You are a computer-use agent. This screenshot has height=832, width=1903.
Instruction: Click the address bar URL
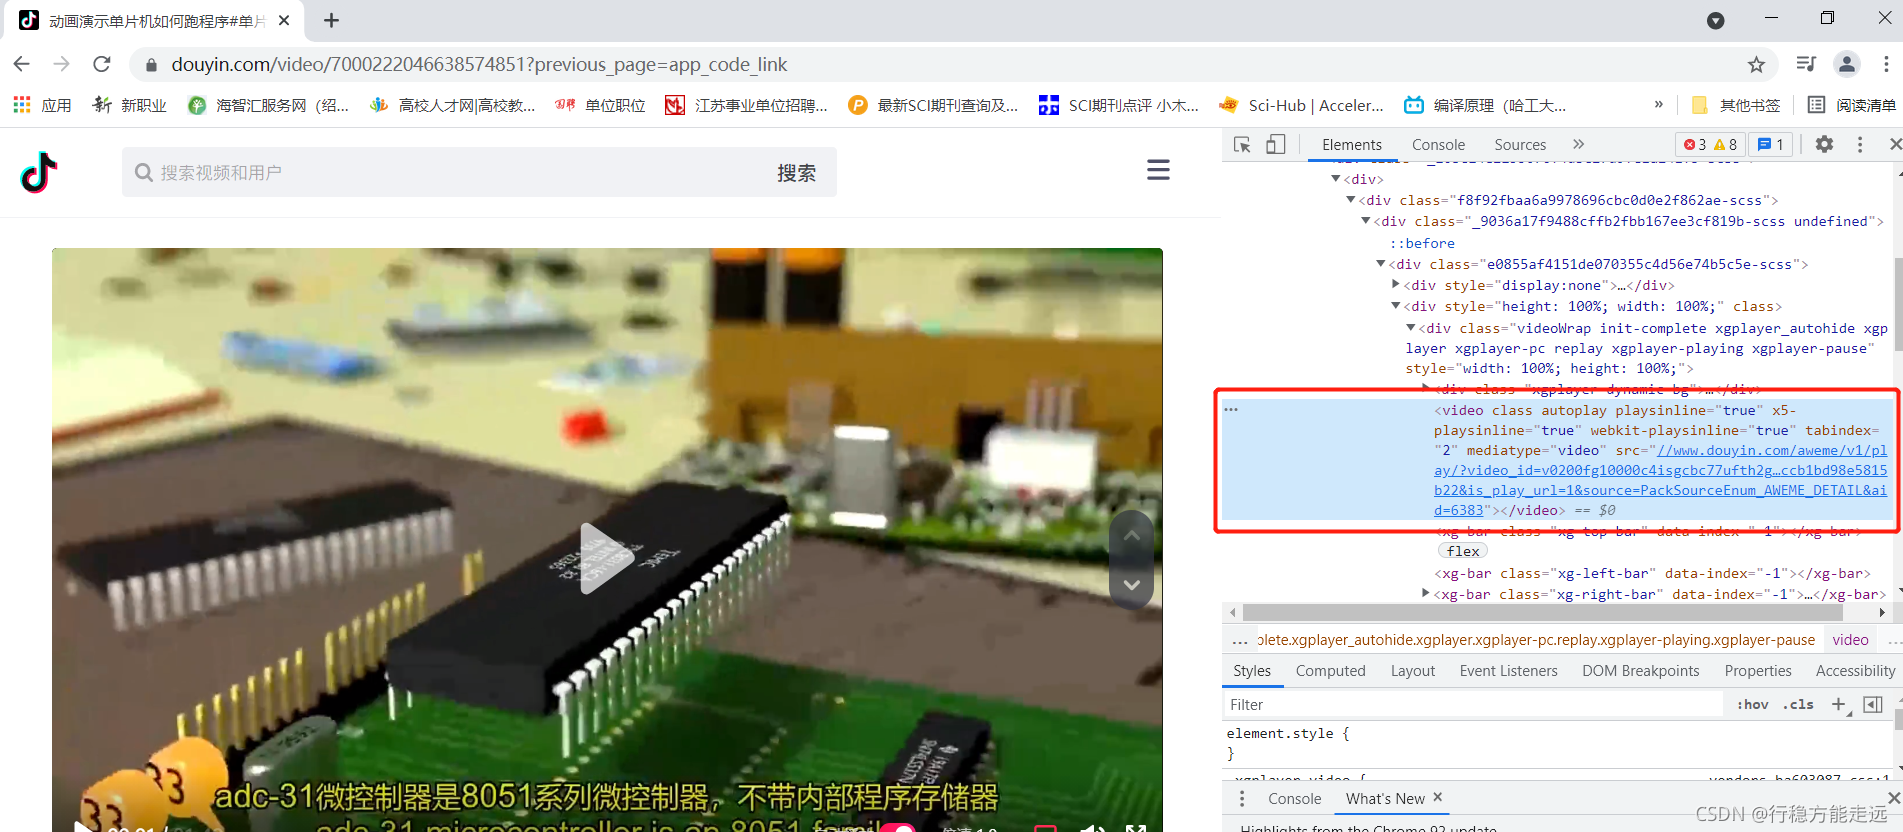(479, 65)
